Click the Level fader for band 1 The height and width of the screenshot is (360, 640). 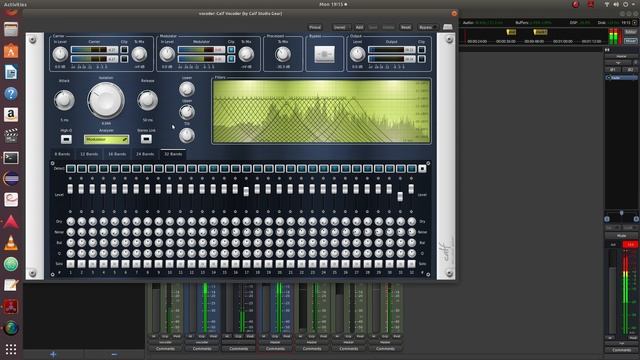tap(70, 189)
